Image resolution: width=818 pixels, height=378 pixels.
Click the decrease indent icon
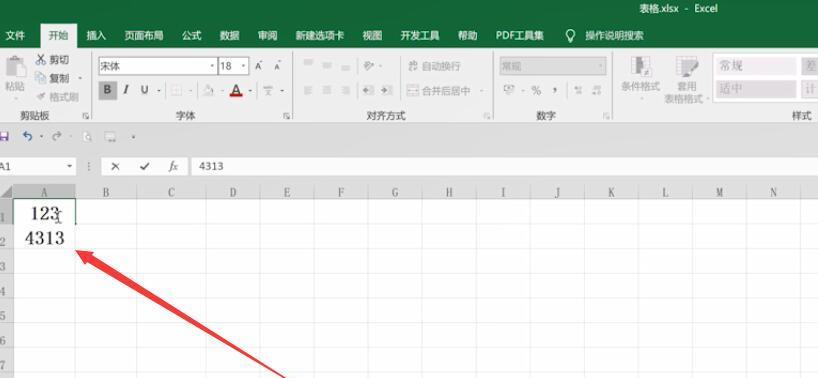(x=368, y=91)
